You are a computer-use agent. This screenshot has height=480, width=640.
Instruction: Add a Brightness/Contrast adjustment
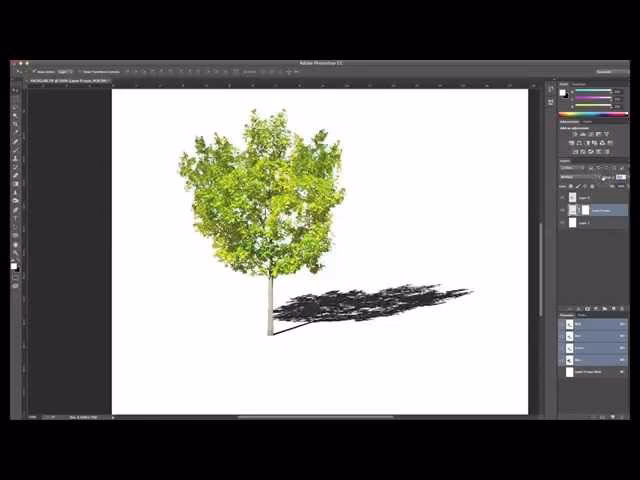[575, 134]
